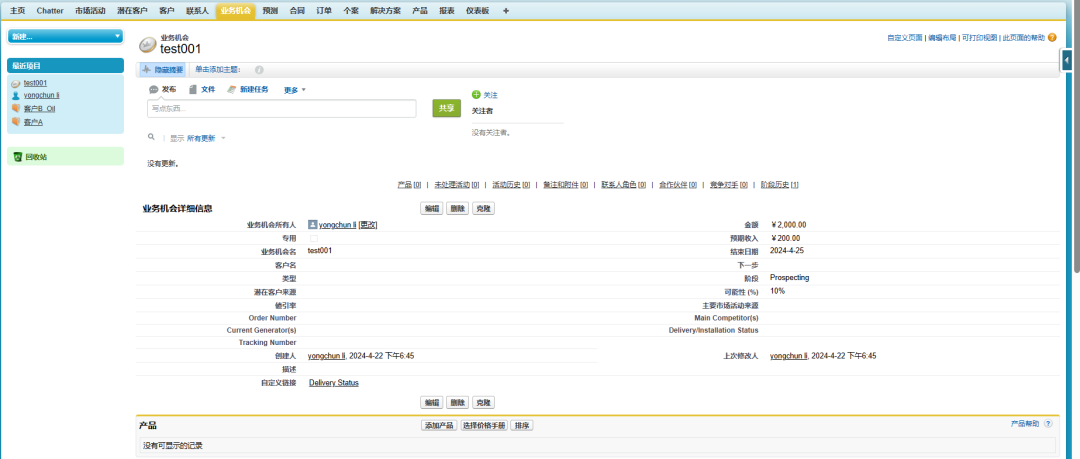Viewport: 1080px width, 459px height.
Task: Click the 结束日期 value 2024-4-25
Action: [787, 251]
